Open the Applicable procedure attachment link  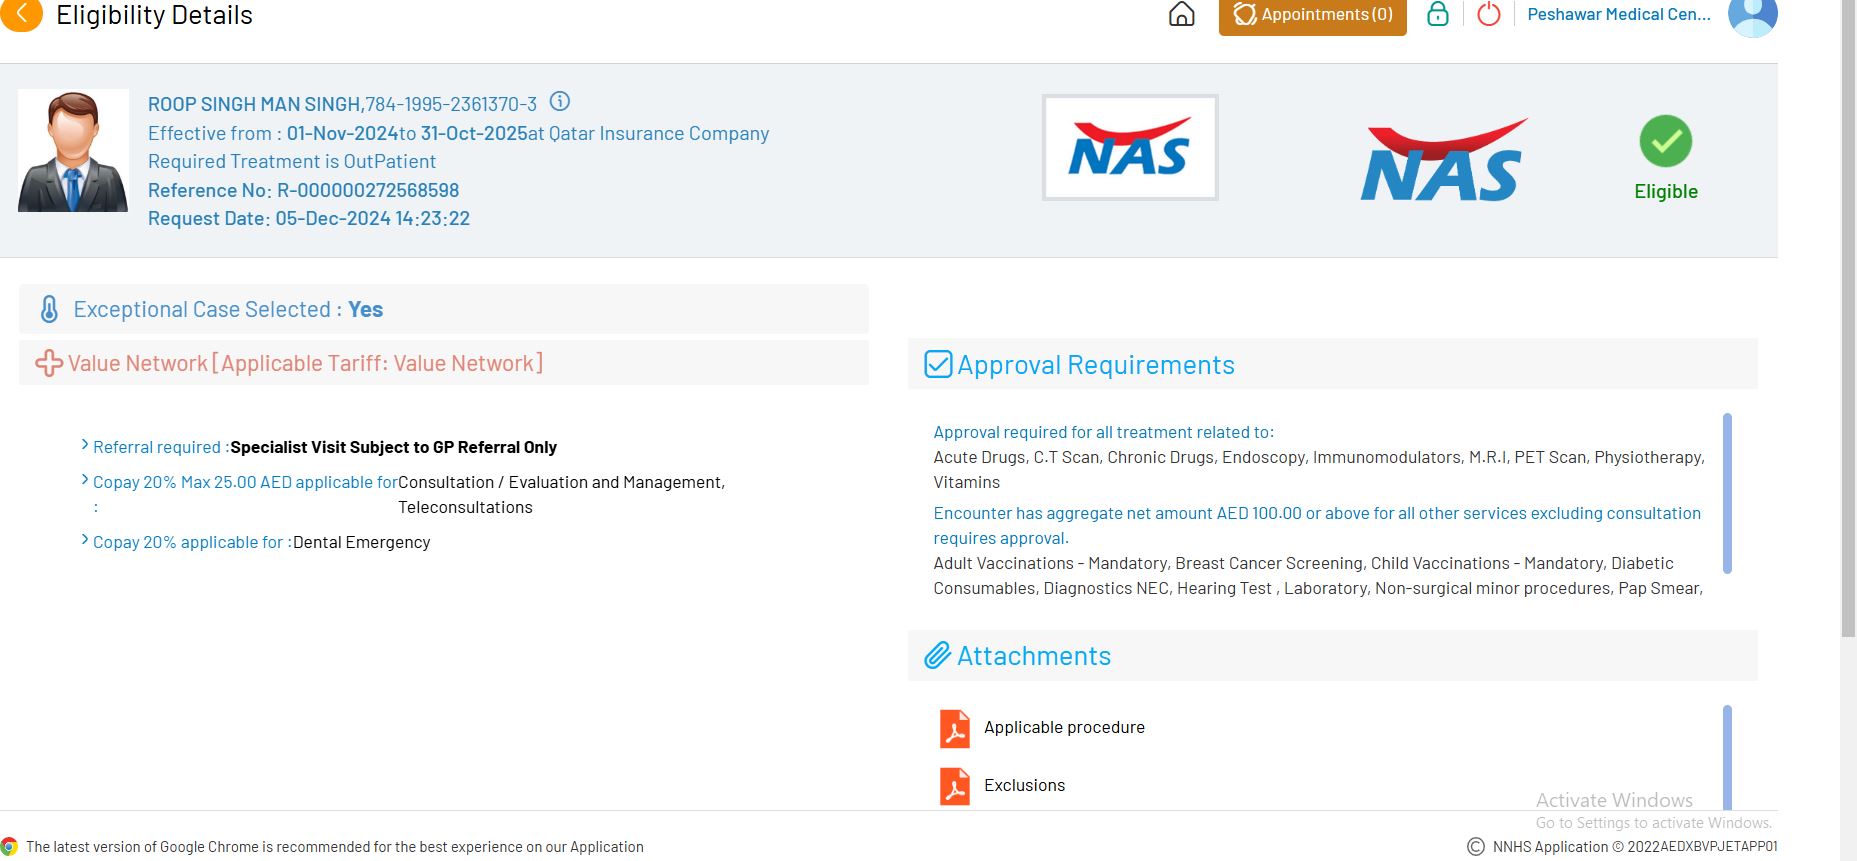click(1064, 727)
